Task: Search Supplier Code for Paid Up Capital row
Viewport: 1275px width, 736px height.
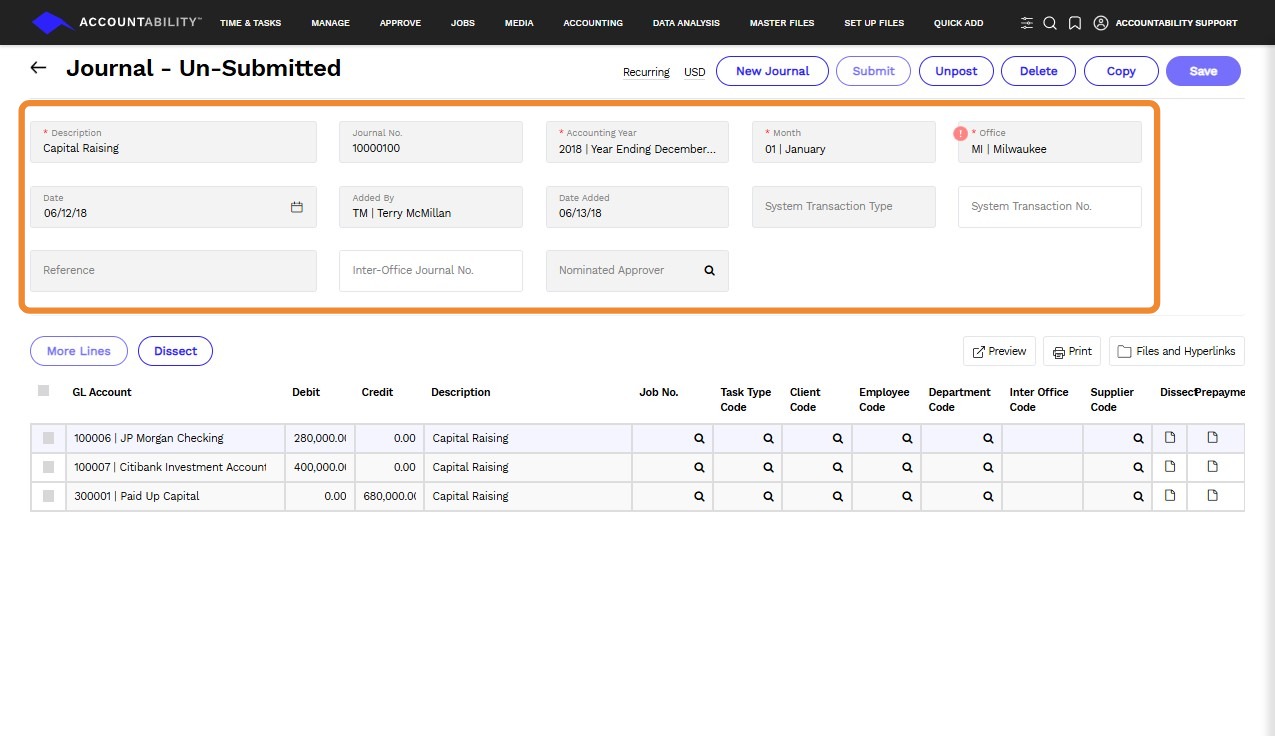Action: coord(1138,496)
